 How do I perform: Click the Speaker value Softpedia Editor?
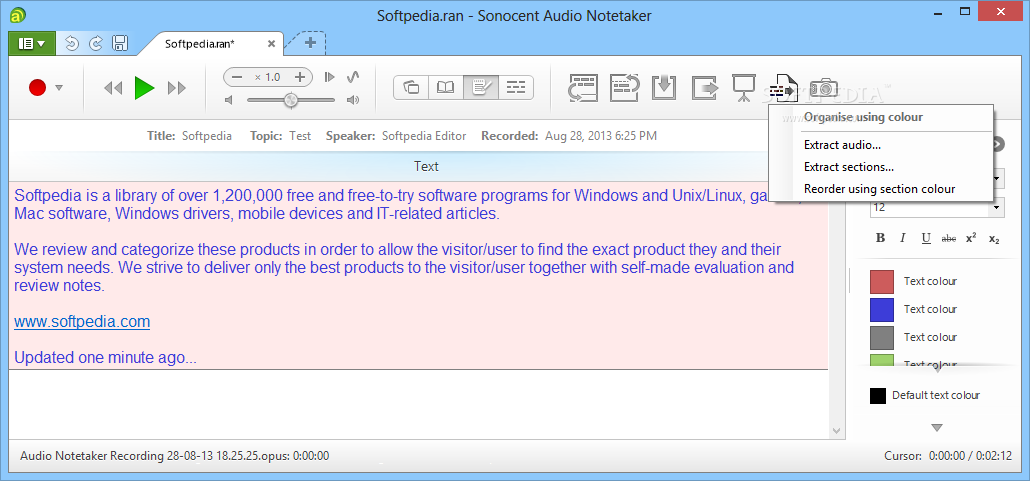coord(424,136)
